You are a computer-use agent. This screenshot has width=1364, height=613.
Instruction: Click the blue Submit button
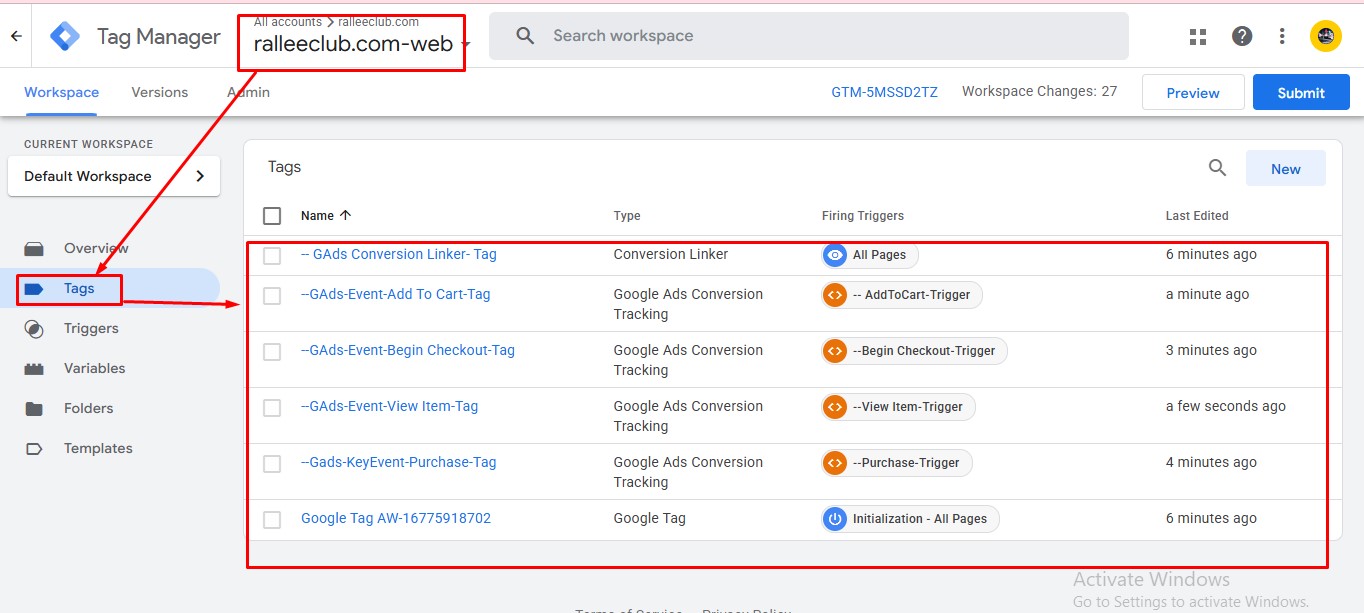(1300, 92)
